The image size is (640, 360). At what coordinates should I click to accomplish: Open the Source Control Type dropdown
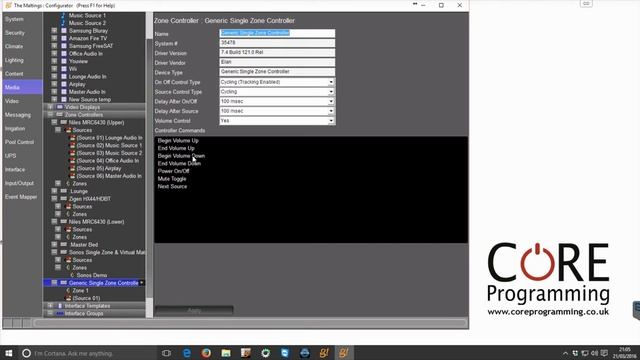click(331, 92)
